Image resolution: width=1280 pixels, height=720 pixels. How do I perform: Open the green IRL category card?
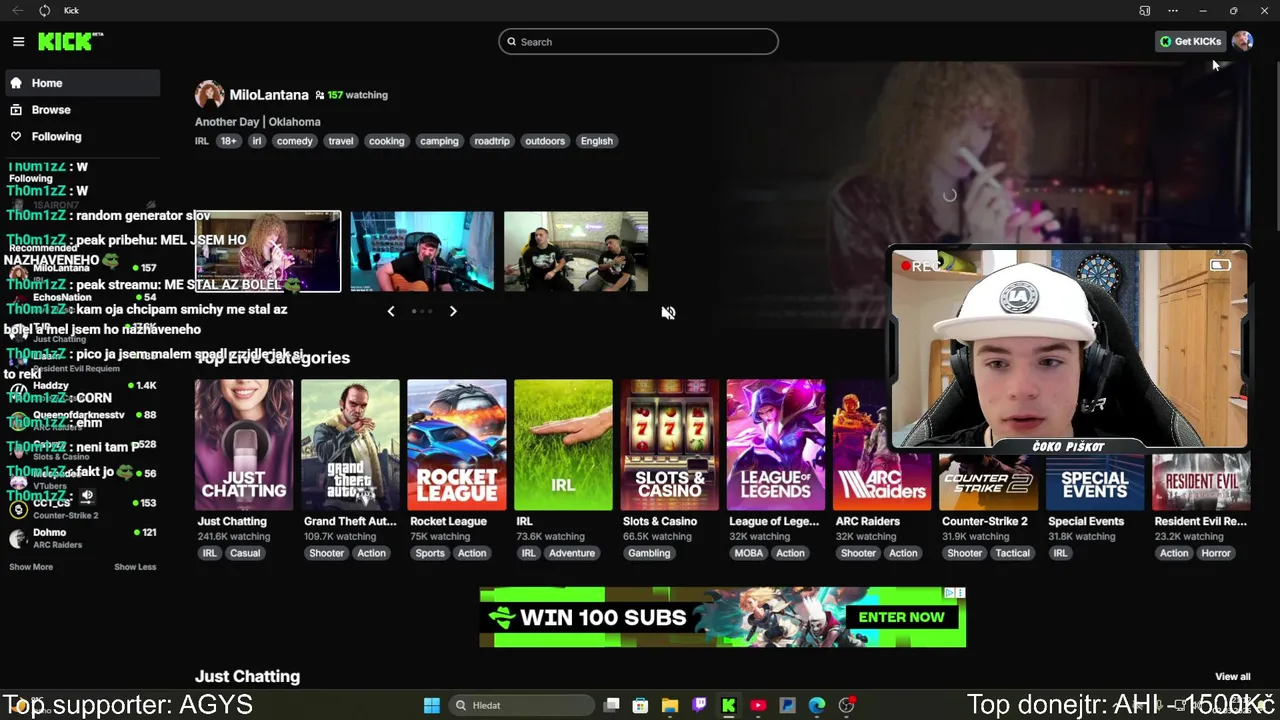click(x=563, y=444)
